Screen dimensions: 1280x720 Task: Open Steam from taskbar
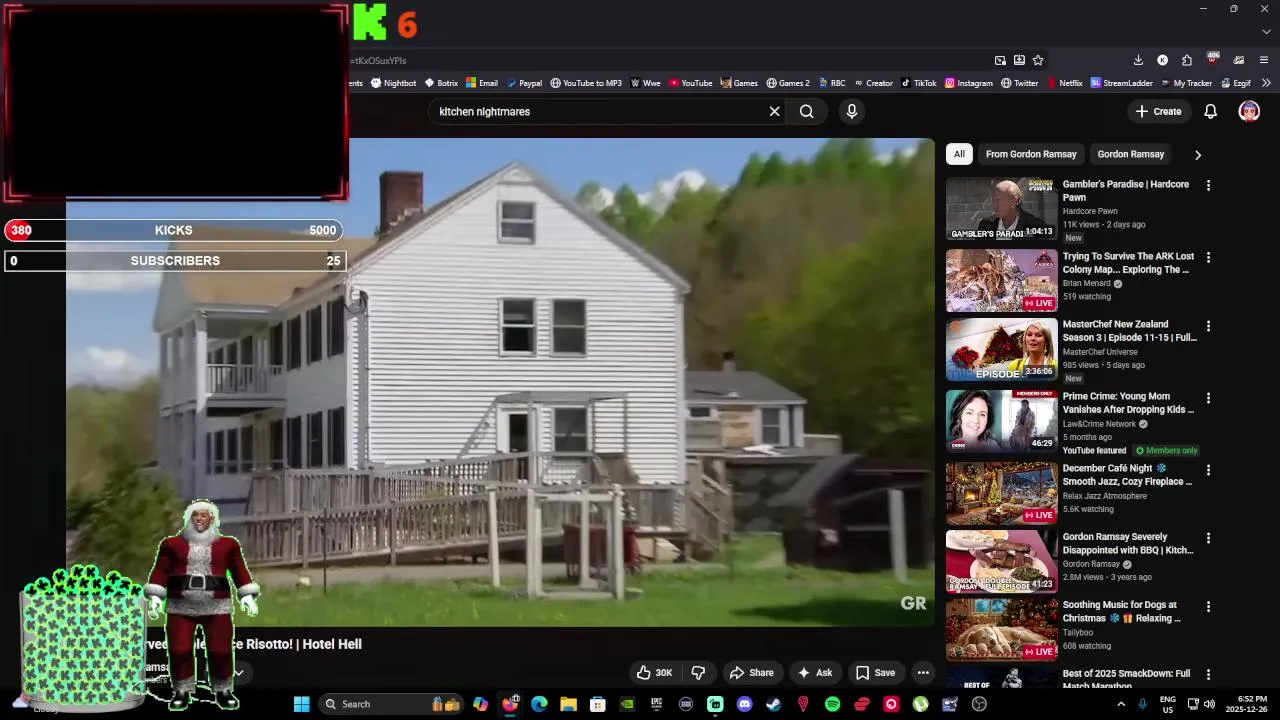click(x=773, y=704)
